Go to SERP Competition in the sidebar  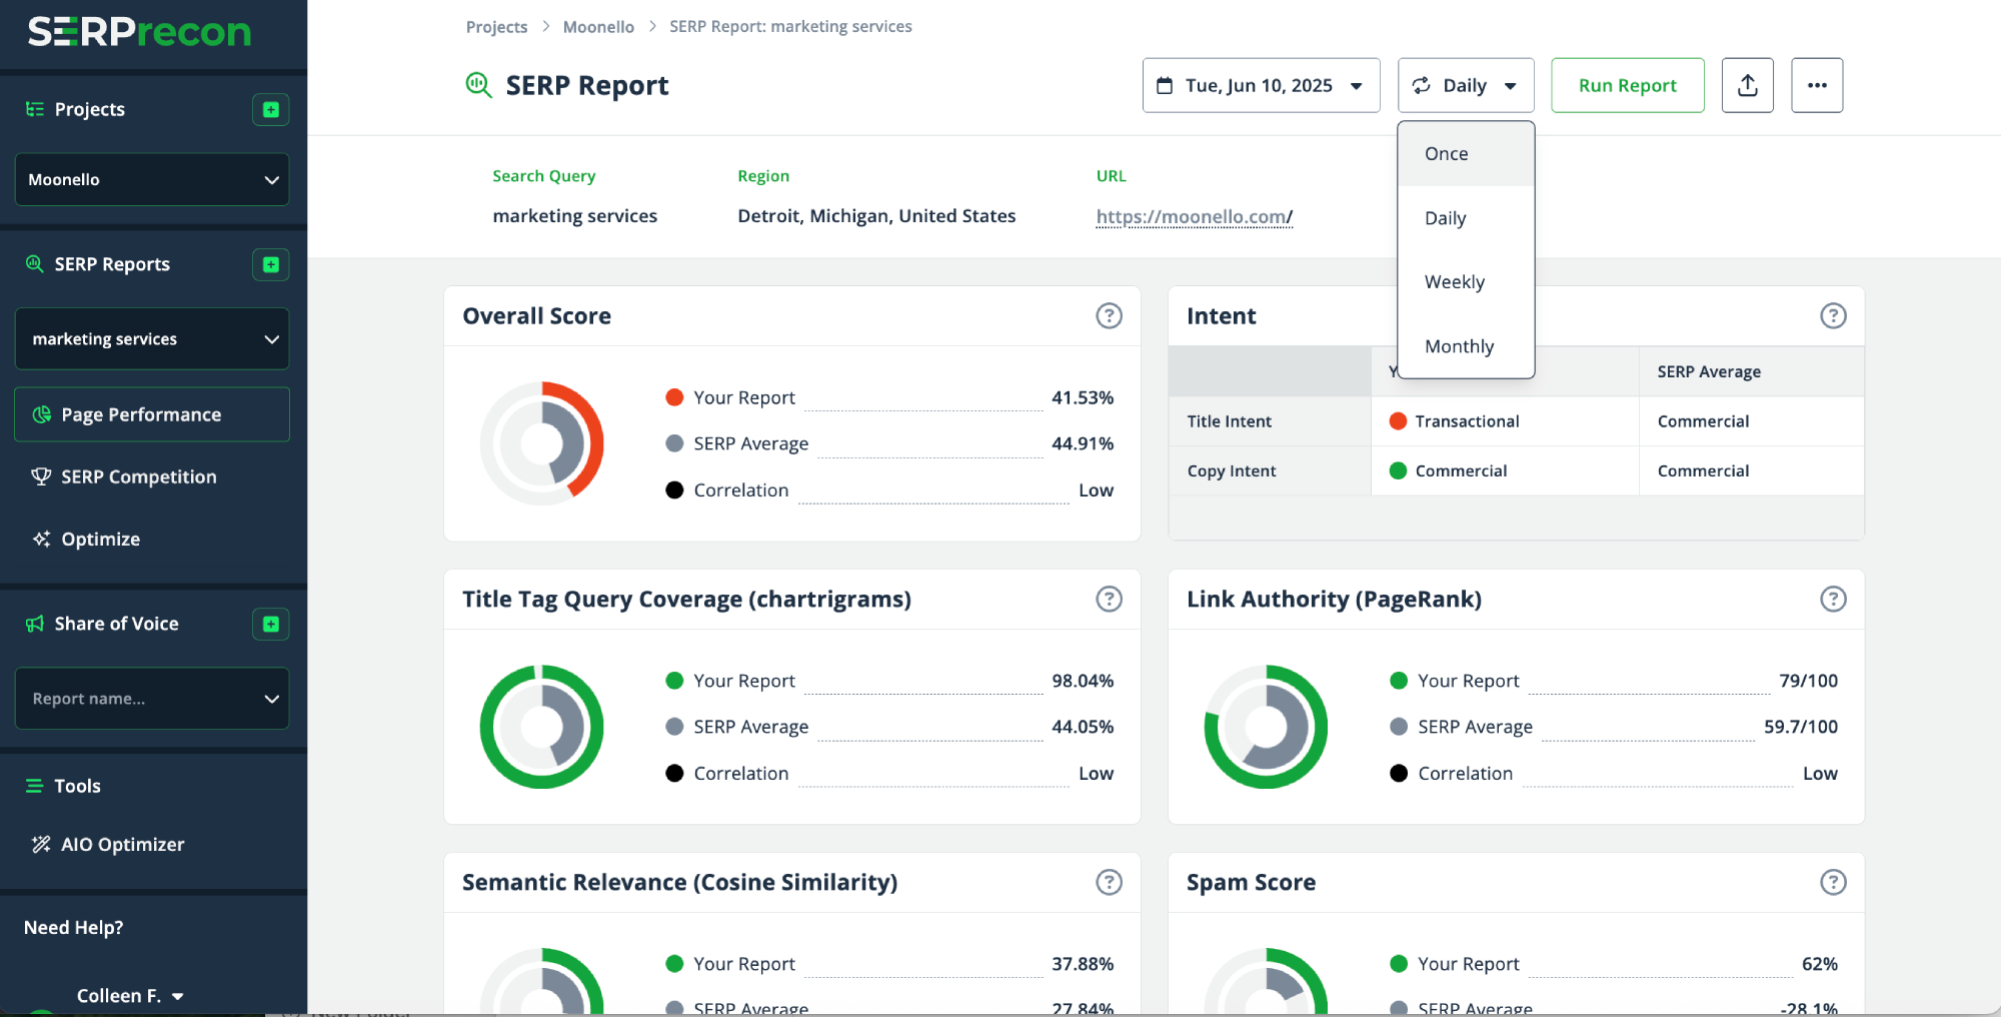coord(138,477)
